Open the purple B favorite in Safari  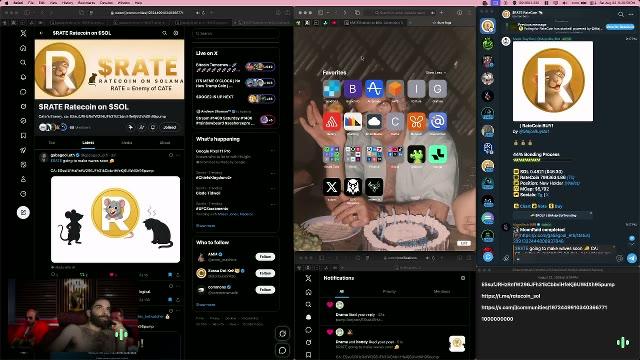(353, 89)
